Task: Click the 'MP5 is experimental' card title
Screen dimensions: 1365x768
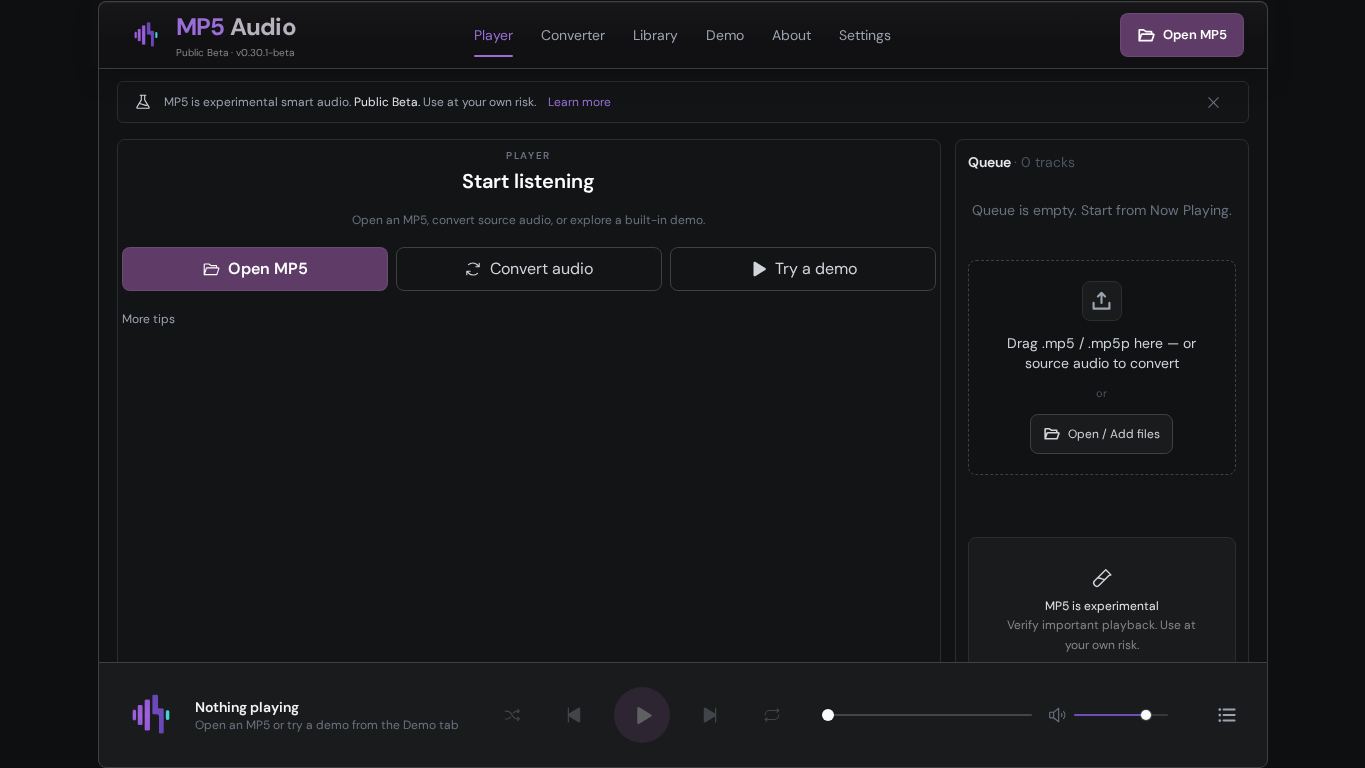Action: (1102, 606)
